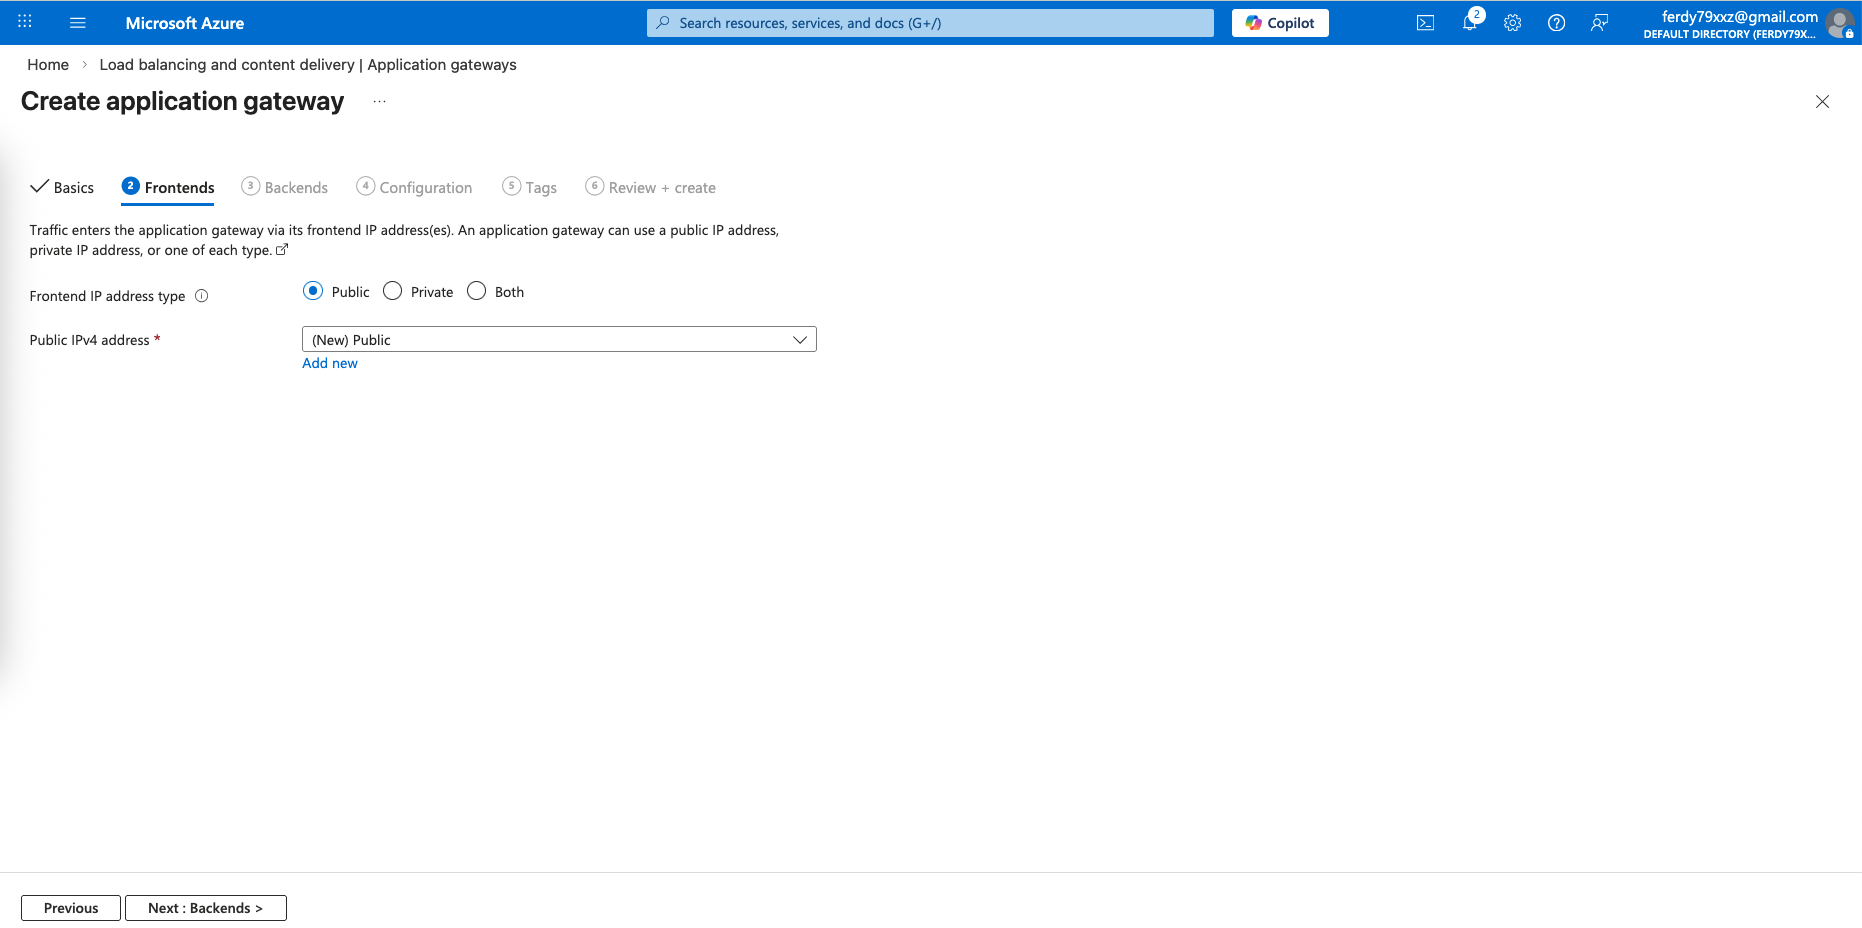This screenshot has height=928, width=1862.
Task: Click the Copilot button
Action: pyautogui.click(x=1280, y=23)
